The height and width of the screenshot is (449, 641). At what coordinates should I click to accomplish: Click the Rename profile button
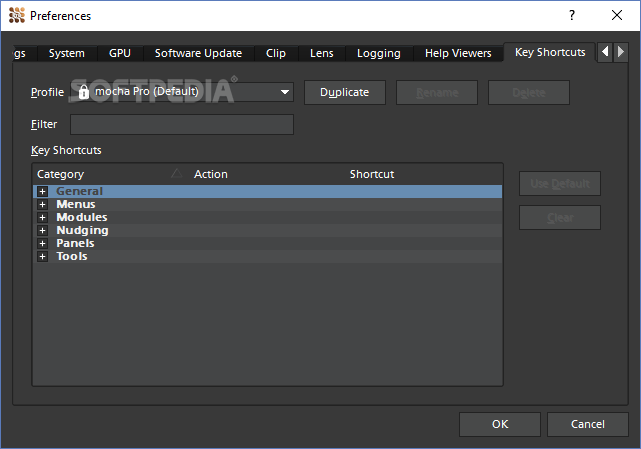click(437, 92)
